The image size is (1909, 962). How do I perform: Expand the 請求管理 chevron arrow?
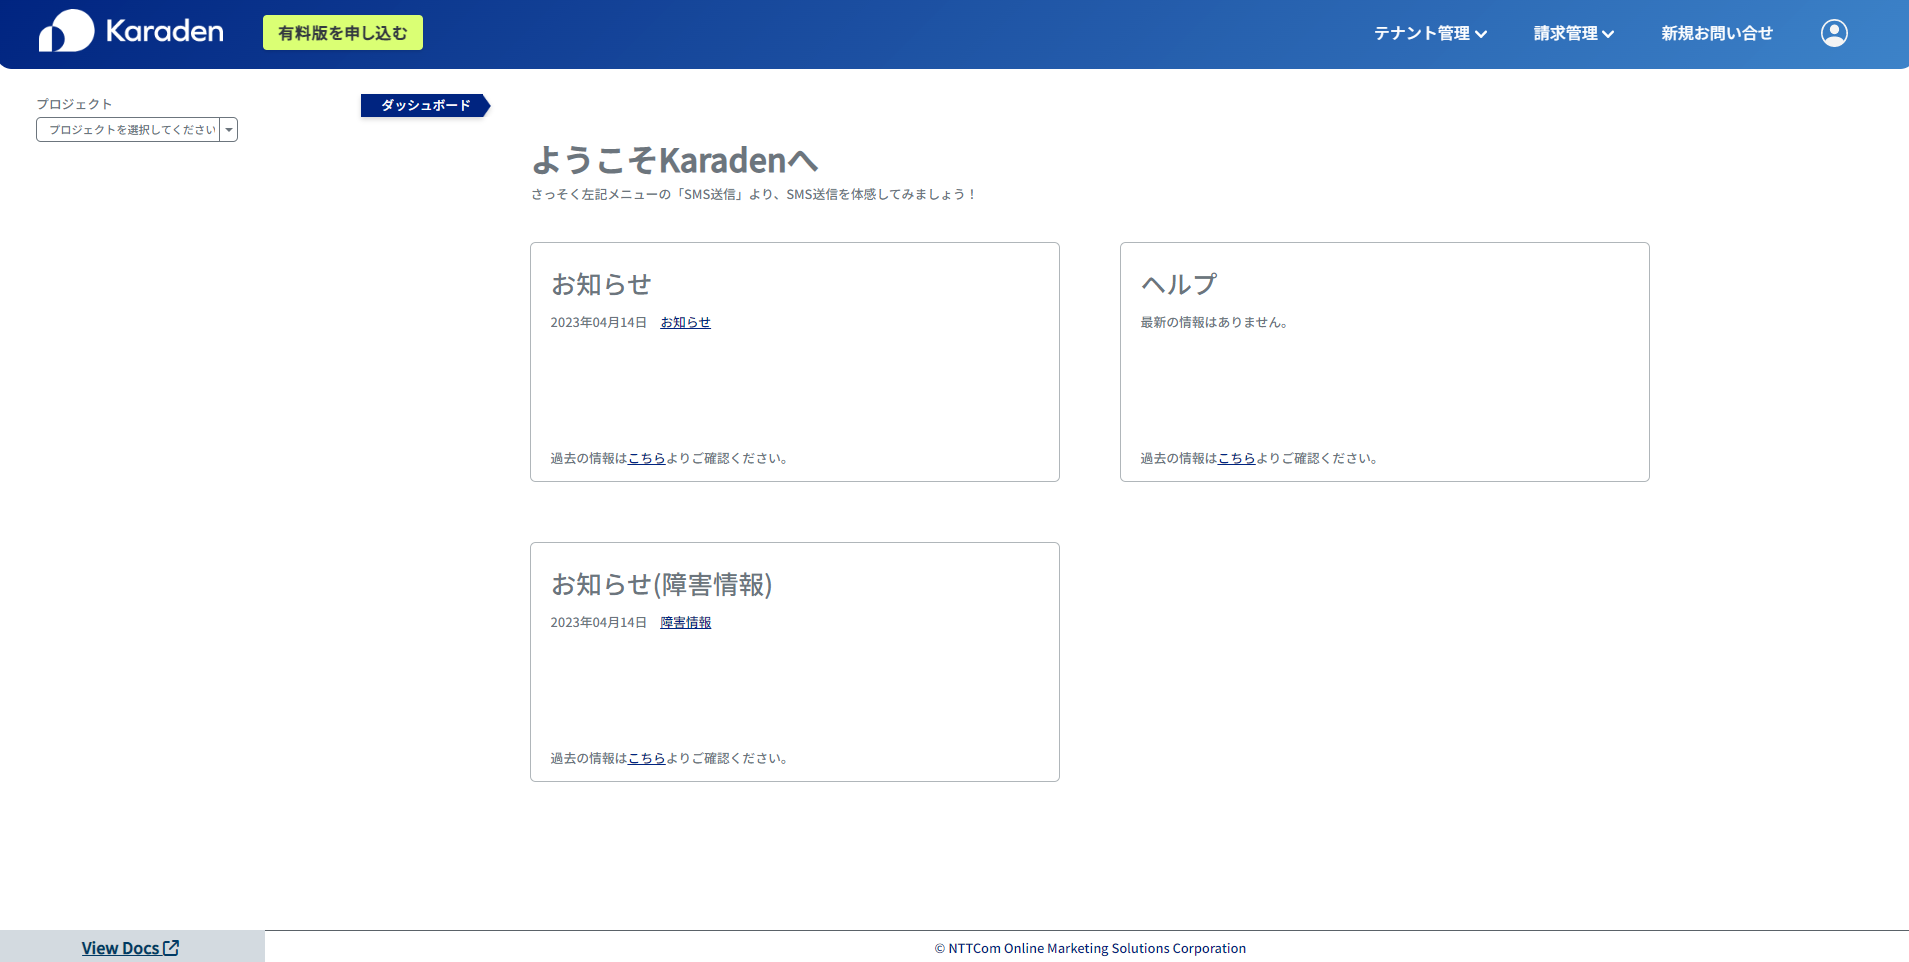click(1608, 34)
